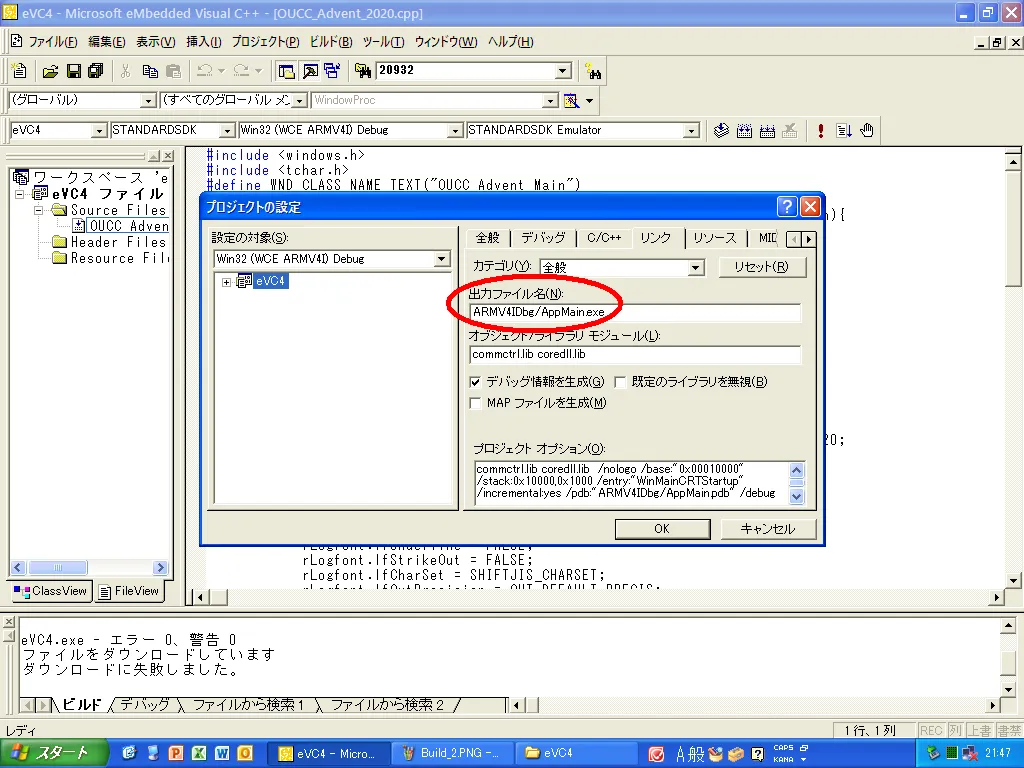Screen dimensions: 1024x768
Task: Click the IME help icon in language bar
Action: tap(757, 754)
